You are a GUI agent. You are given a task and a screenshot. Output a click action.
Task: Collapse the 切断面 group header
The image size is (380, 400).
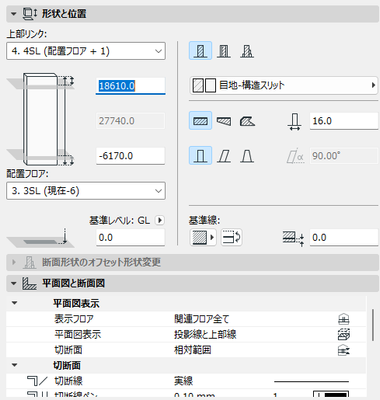point(14,365)
